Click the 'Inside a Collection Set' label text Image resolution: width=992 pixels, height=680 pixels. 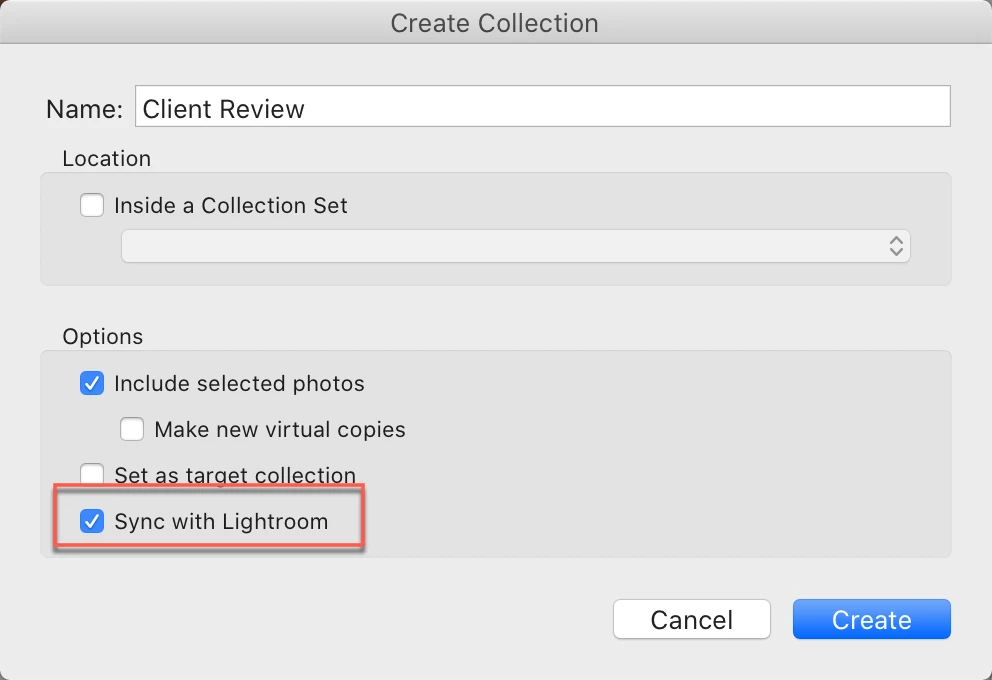[x=231, y=206]
